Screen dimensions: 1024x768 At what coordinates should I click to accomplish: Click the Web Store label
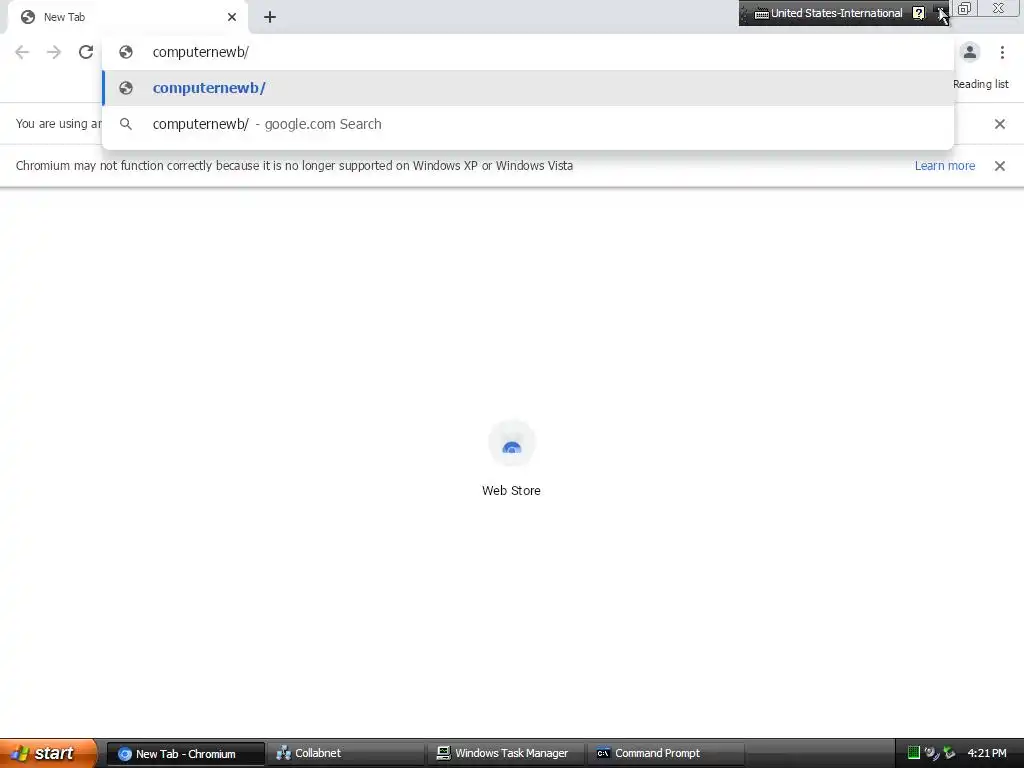coord(511,490)
